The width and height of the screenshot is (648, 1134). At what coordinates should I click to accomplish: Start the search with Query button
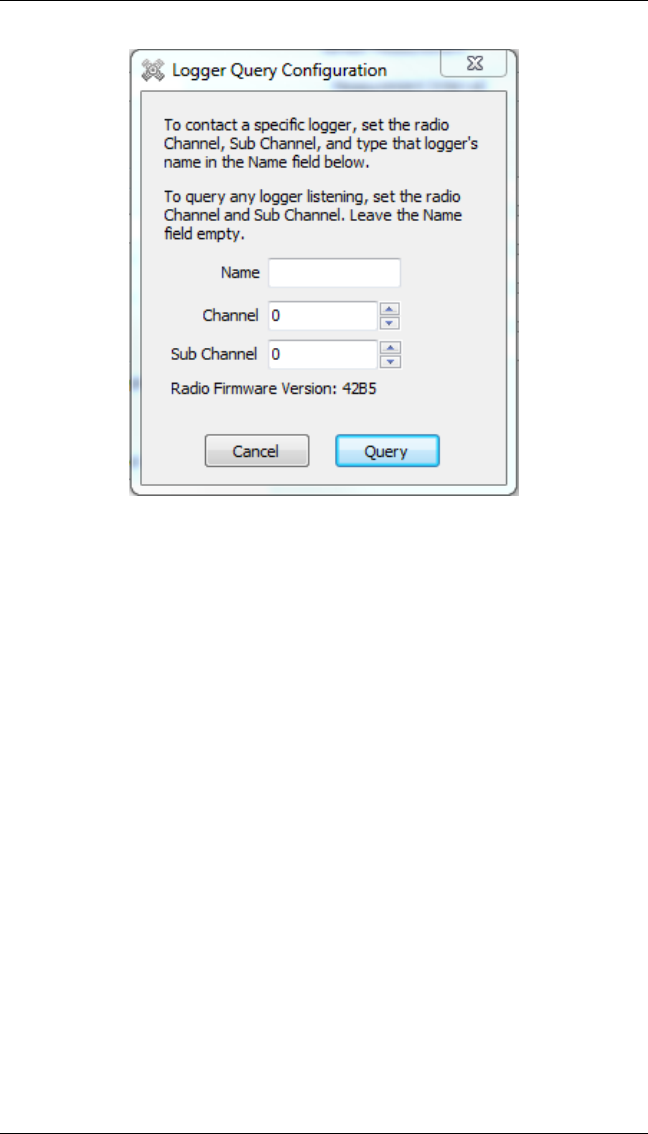click(x=387, y=451)
